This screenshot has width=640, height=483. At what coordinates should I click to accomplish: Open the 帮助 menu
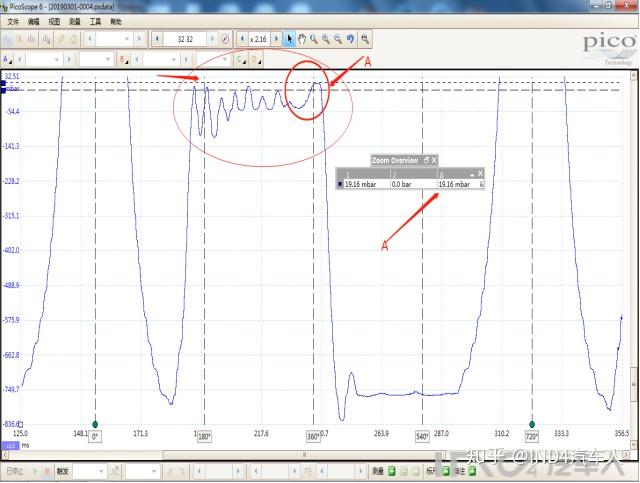click(x=116, y=22)
